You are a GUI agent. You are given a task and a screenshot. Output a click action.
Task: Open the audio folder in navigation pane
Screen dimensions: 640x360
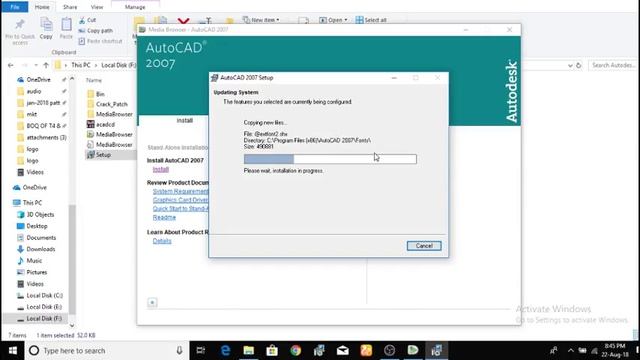click(x=29, y=91)
